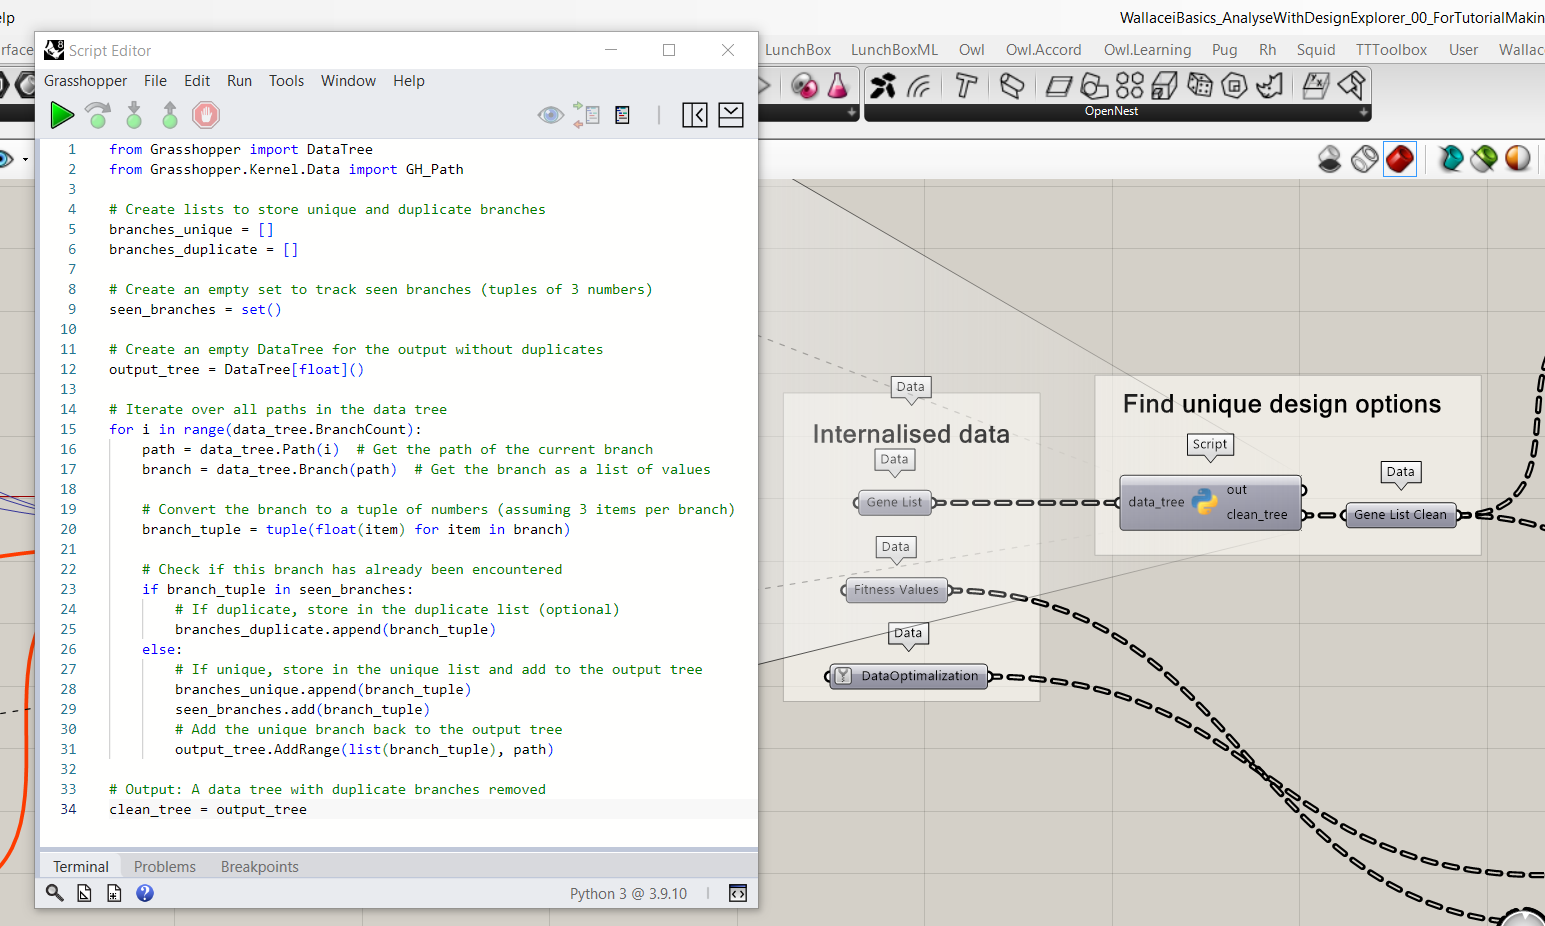
Task: Switch to the Problems tab
Action: click(x=164, y=867)
